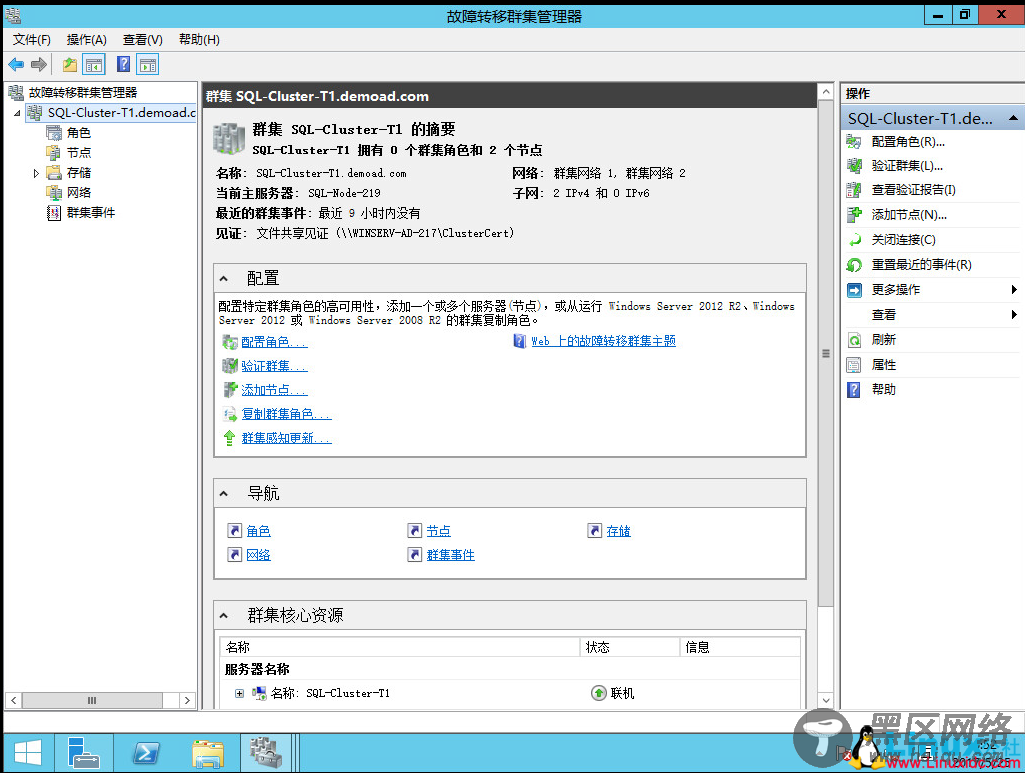Open Server Manager taskbar icon

[84, 753]
